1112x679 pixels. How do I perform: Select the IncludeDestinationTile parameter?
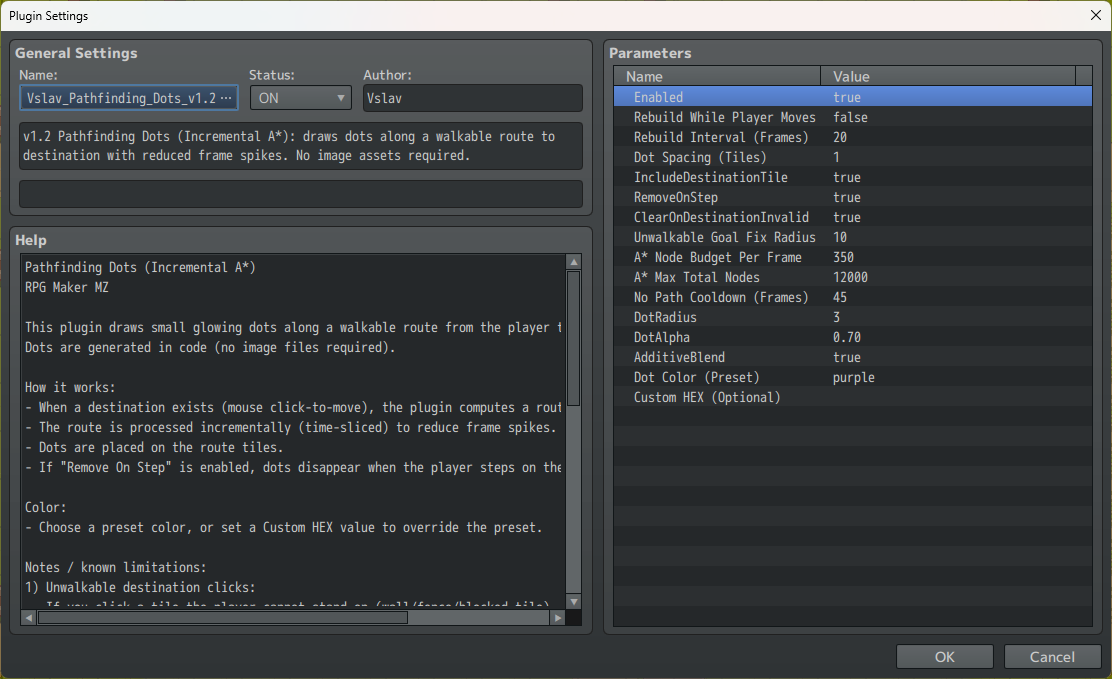852,177
